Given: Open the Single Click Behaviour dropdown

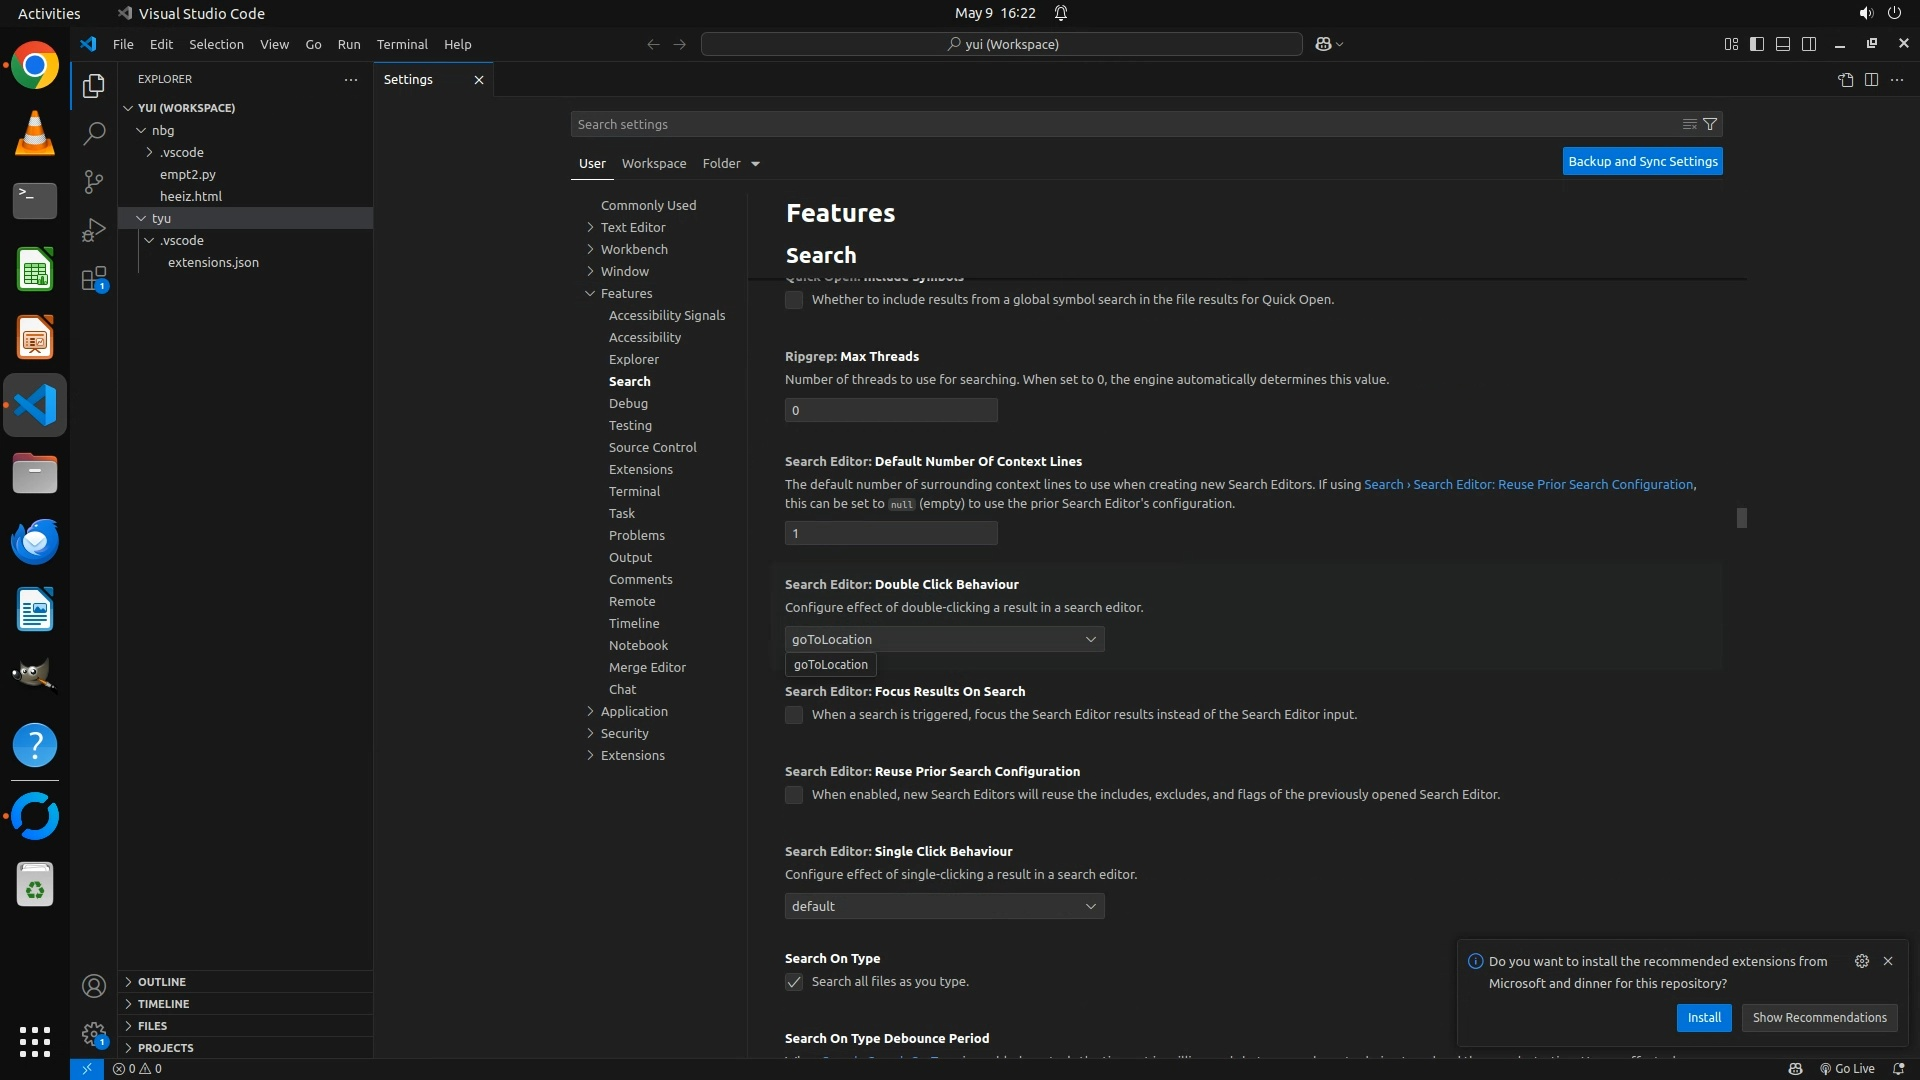Looking at the screenshot, I should tap(944, 906).
